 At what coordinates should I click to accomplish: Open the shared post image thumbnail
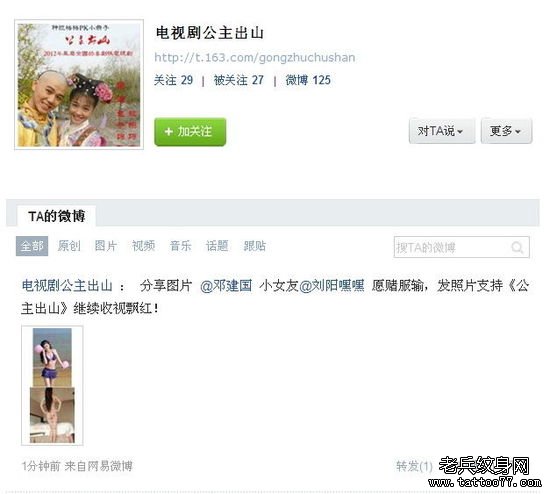click(x=52, y=386)
